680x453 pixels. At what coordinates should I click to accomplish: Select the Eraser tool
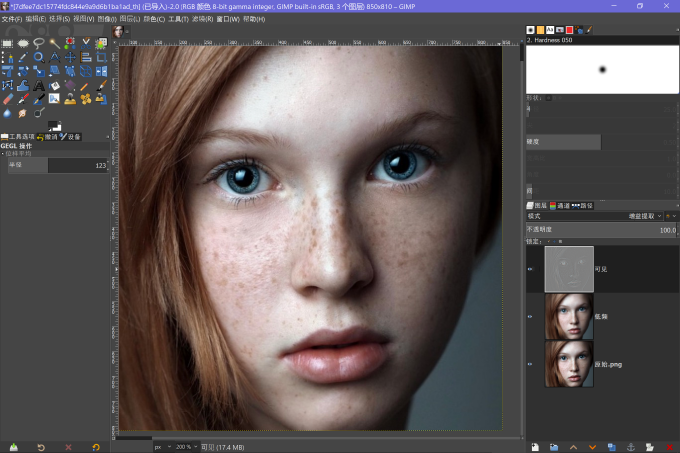(8, 99)
